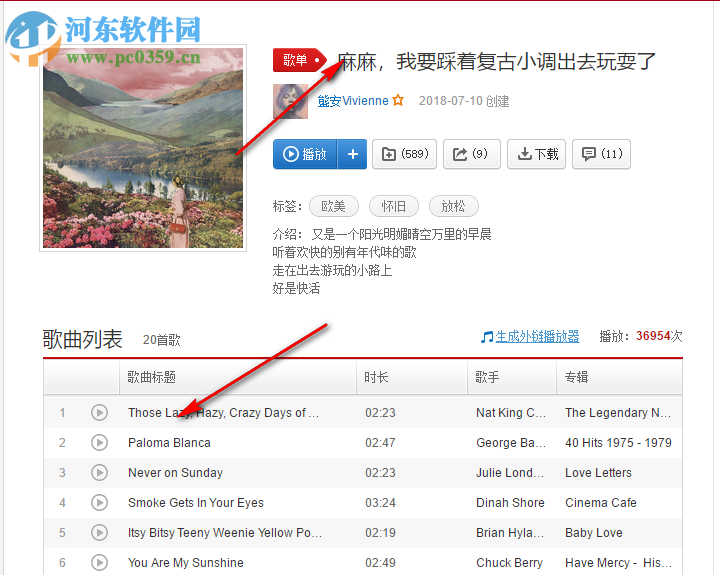Play song 1 Those Lazy, Hazy, Crazy Days
This screenshot has width=720, height=575.
pos(99,412)
